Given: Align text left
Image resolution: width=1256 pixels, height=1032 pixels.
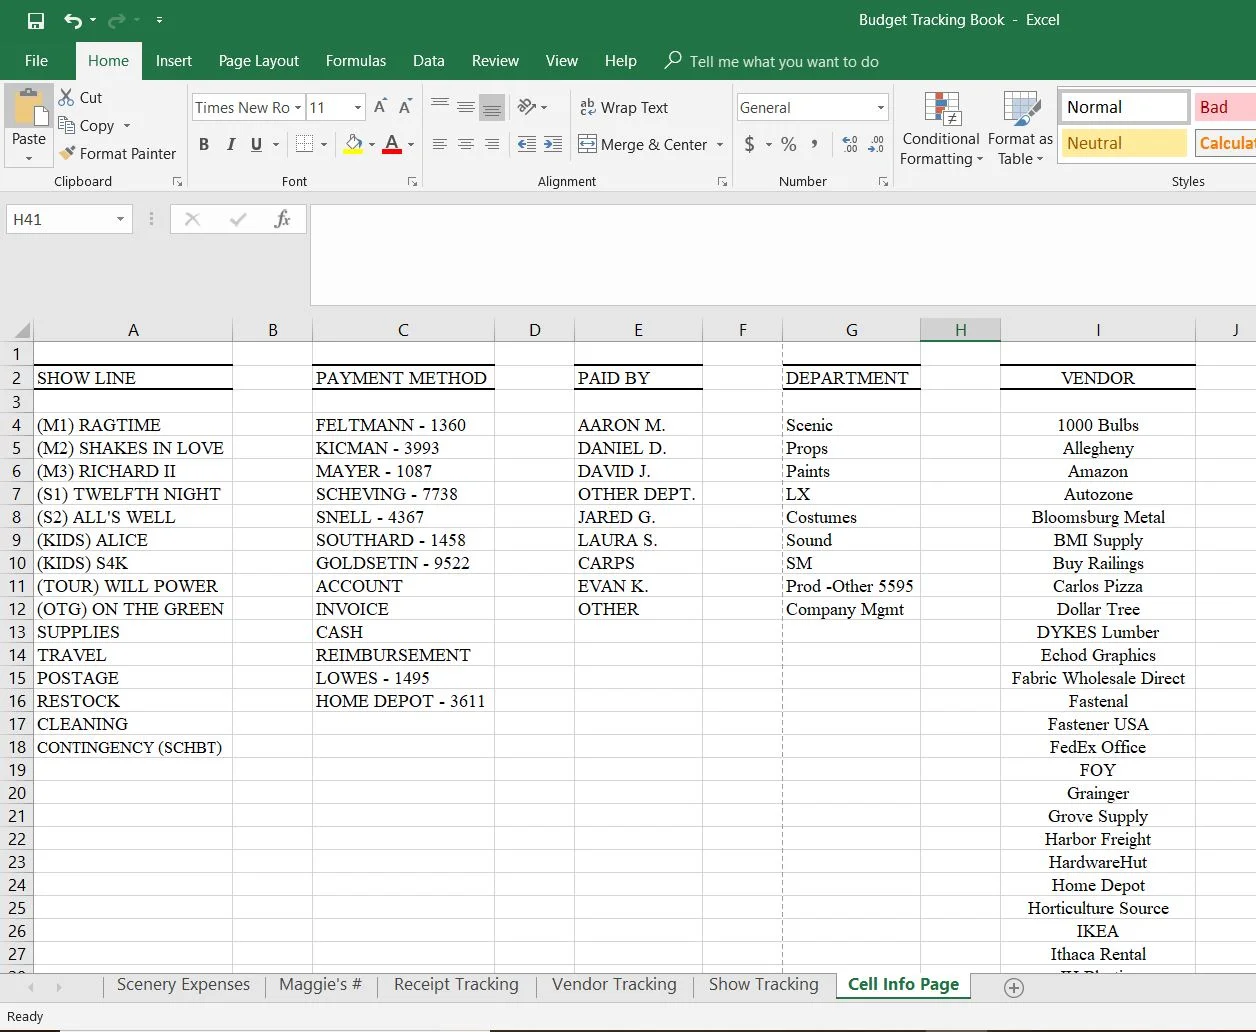Looking at the screenshot, I should point(440,144).
